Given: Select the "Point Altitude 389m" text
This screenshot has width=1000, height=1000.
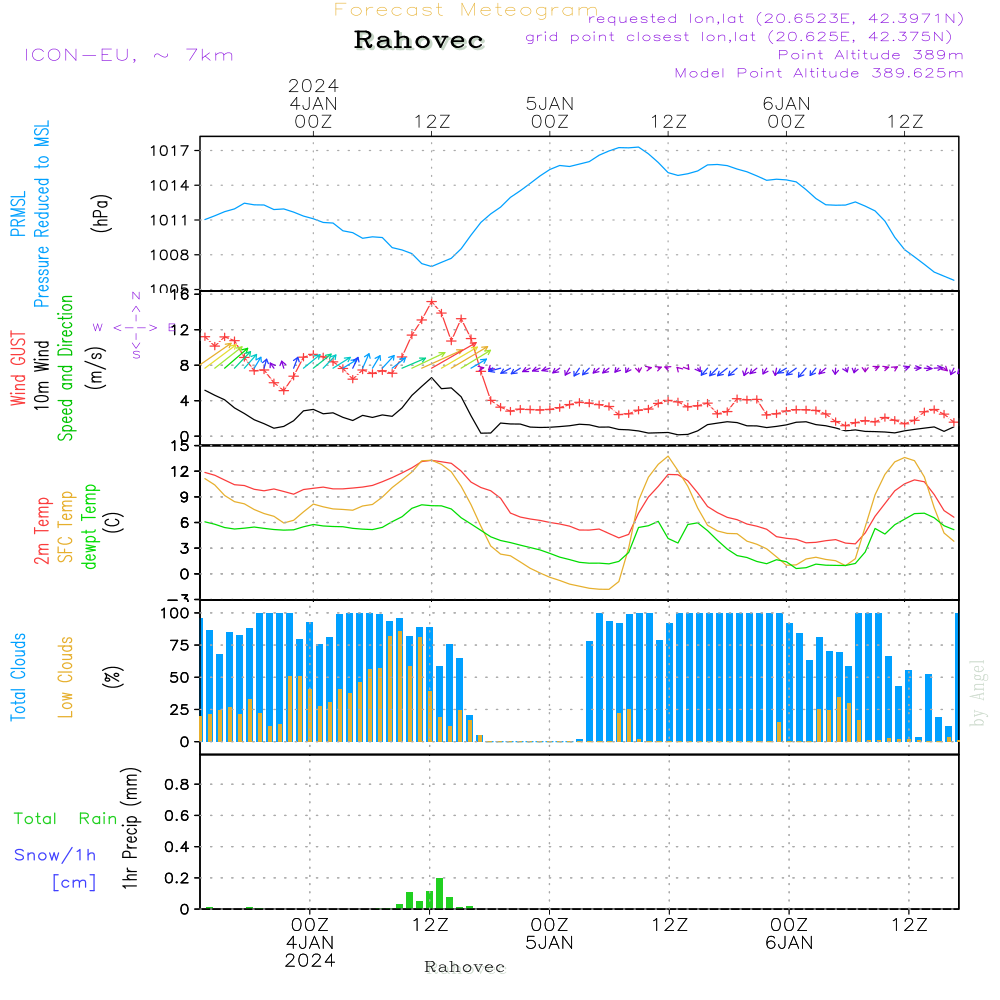Looking at the screenshot, I should 871,55.
